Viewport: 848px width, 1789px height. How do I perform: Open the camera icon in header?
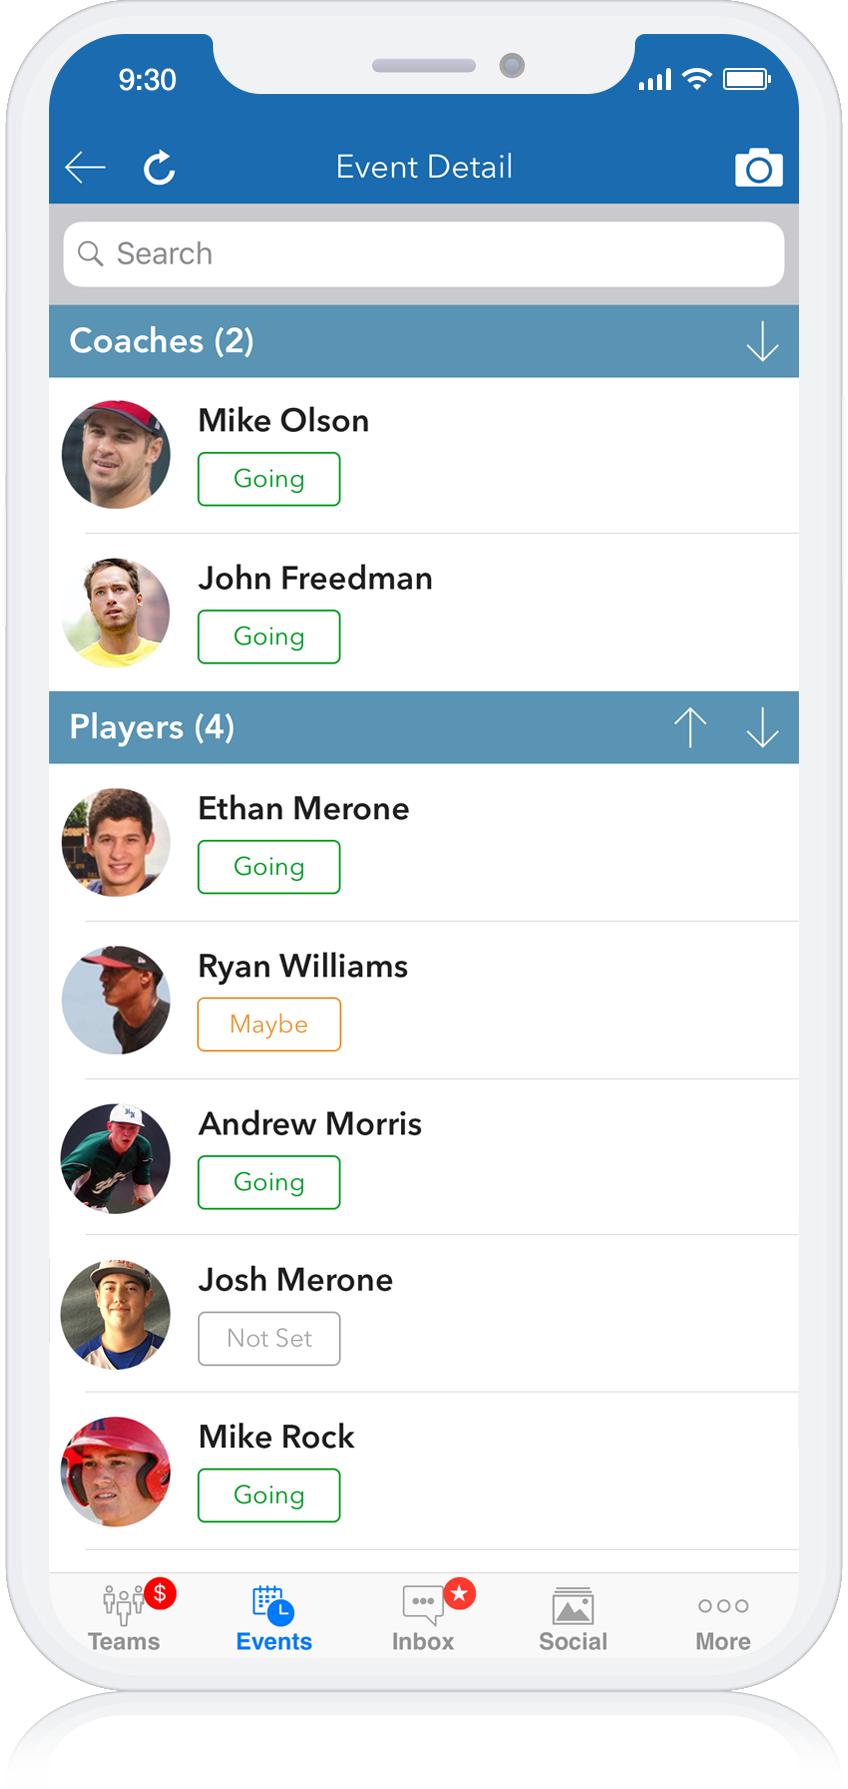(x=759, y=168)
